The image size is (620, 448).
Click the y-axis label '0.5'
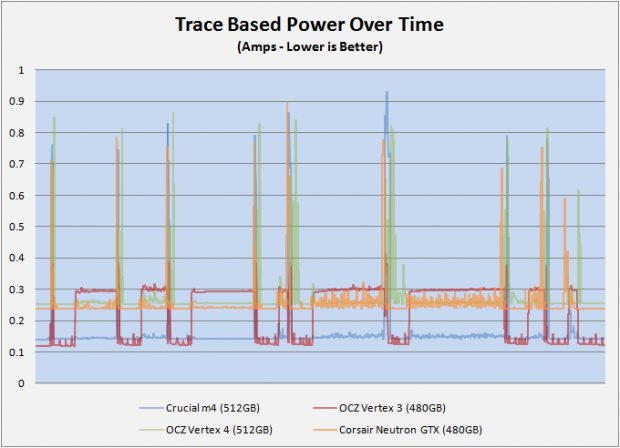[17, 227]
